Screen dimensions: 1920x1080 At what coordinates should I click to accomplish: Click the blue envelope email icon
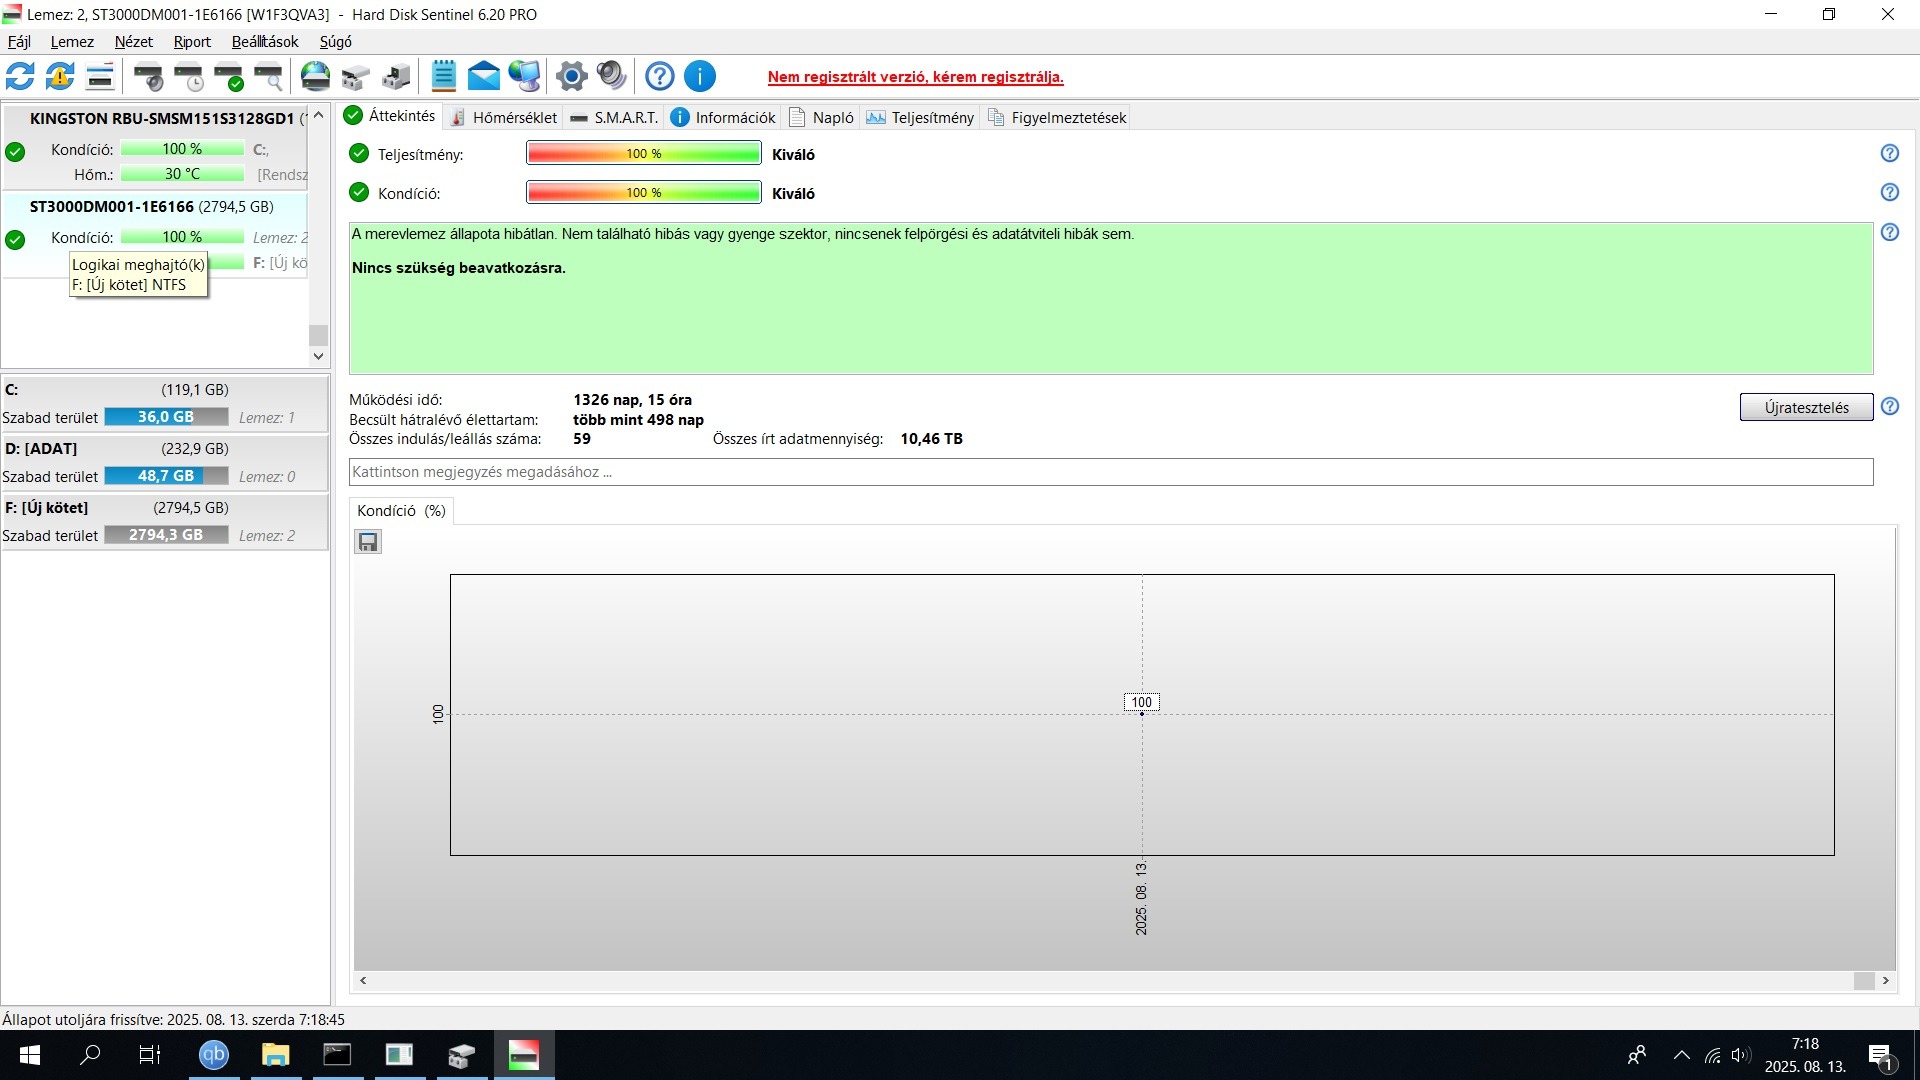[x=484, y=76]
